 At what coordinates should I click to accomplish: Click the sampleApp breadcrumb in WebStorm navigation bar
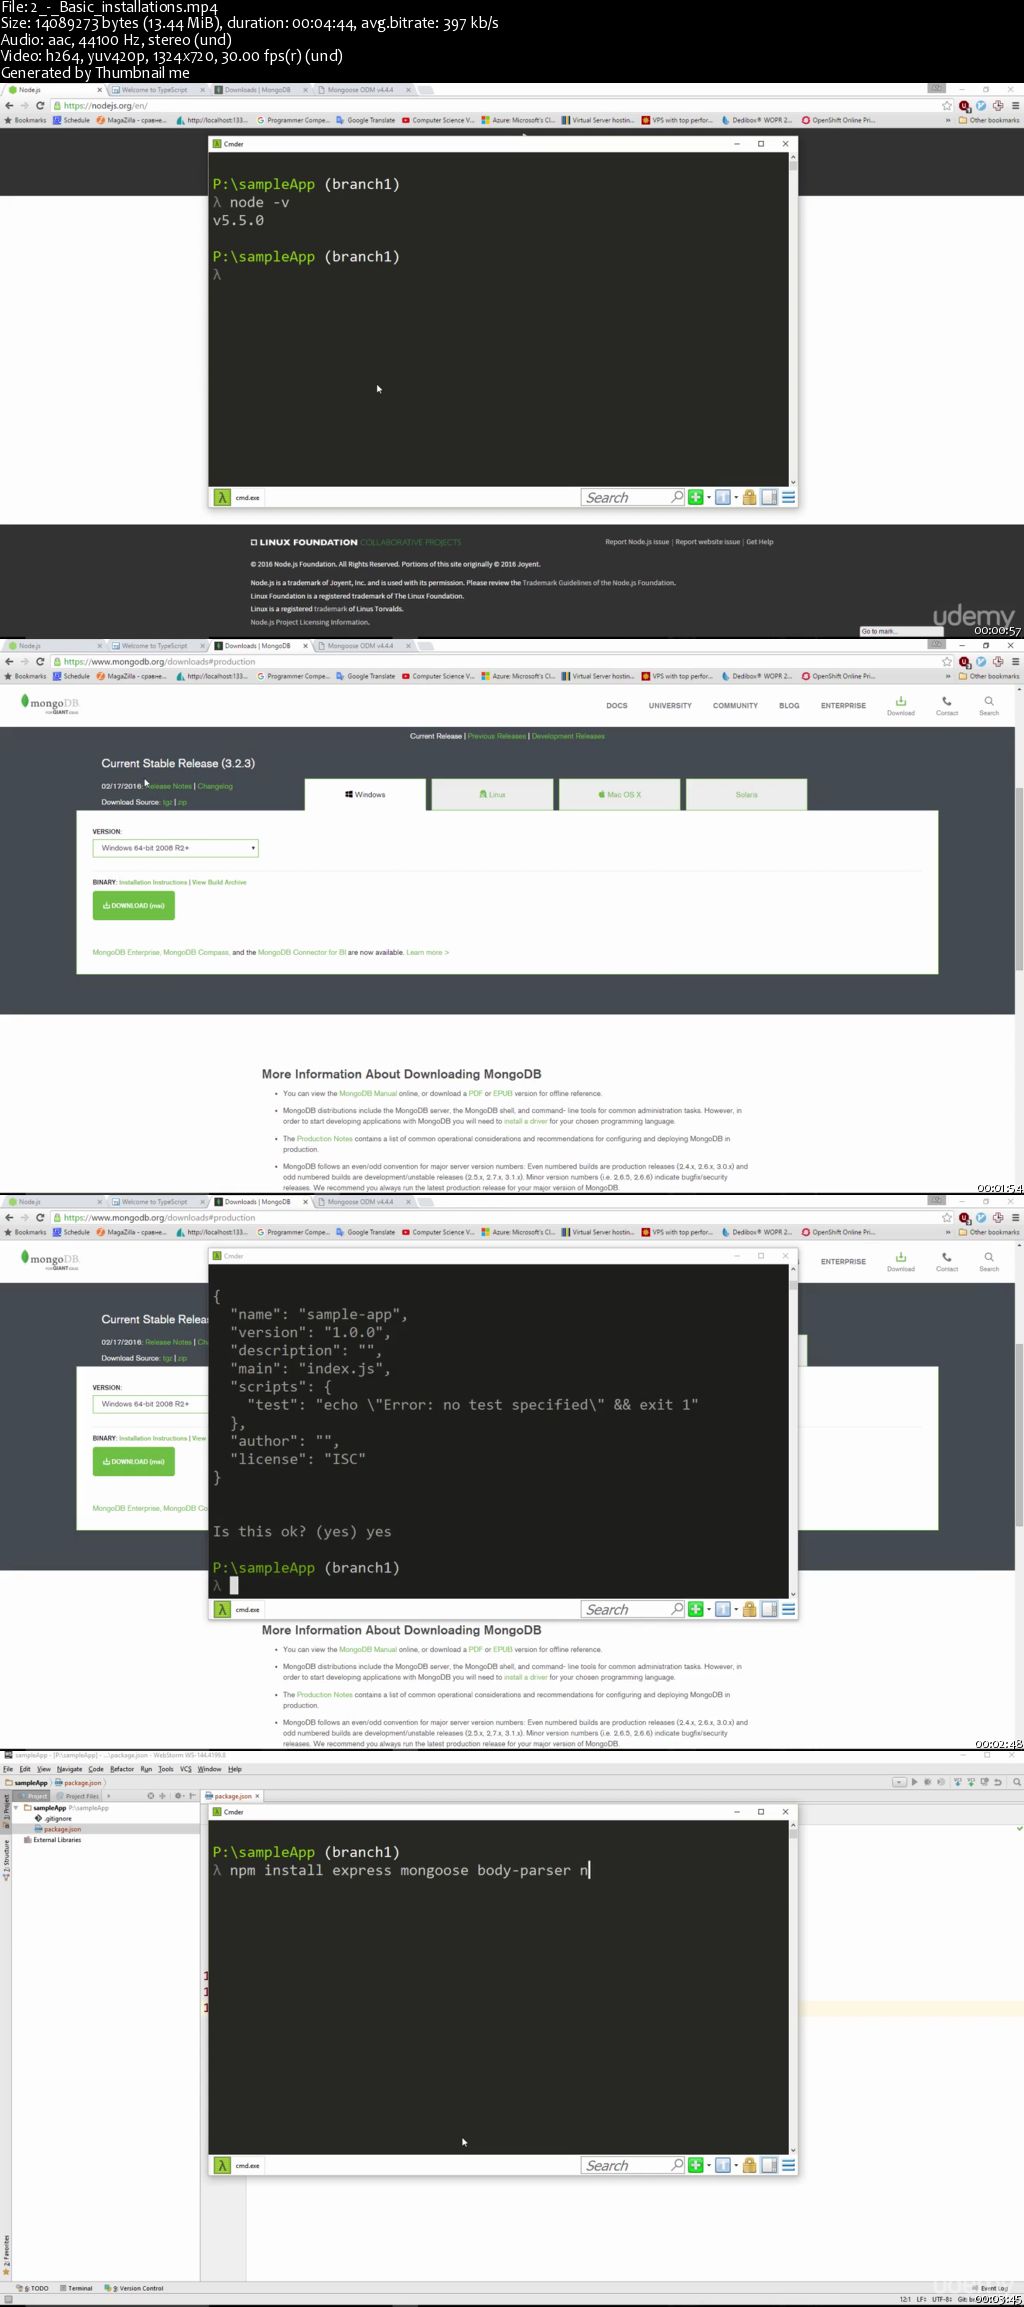[26, 1782]
